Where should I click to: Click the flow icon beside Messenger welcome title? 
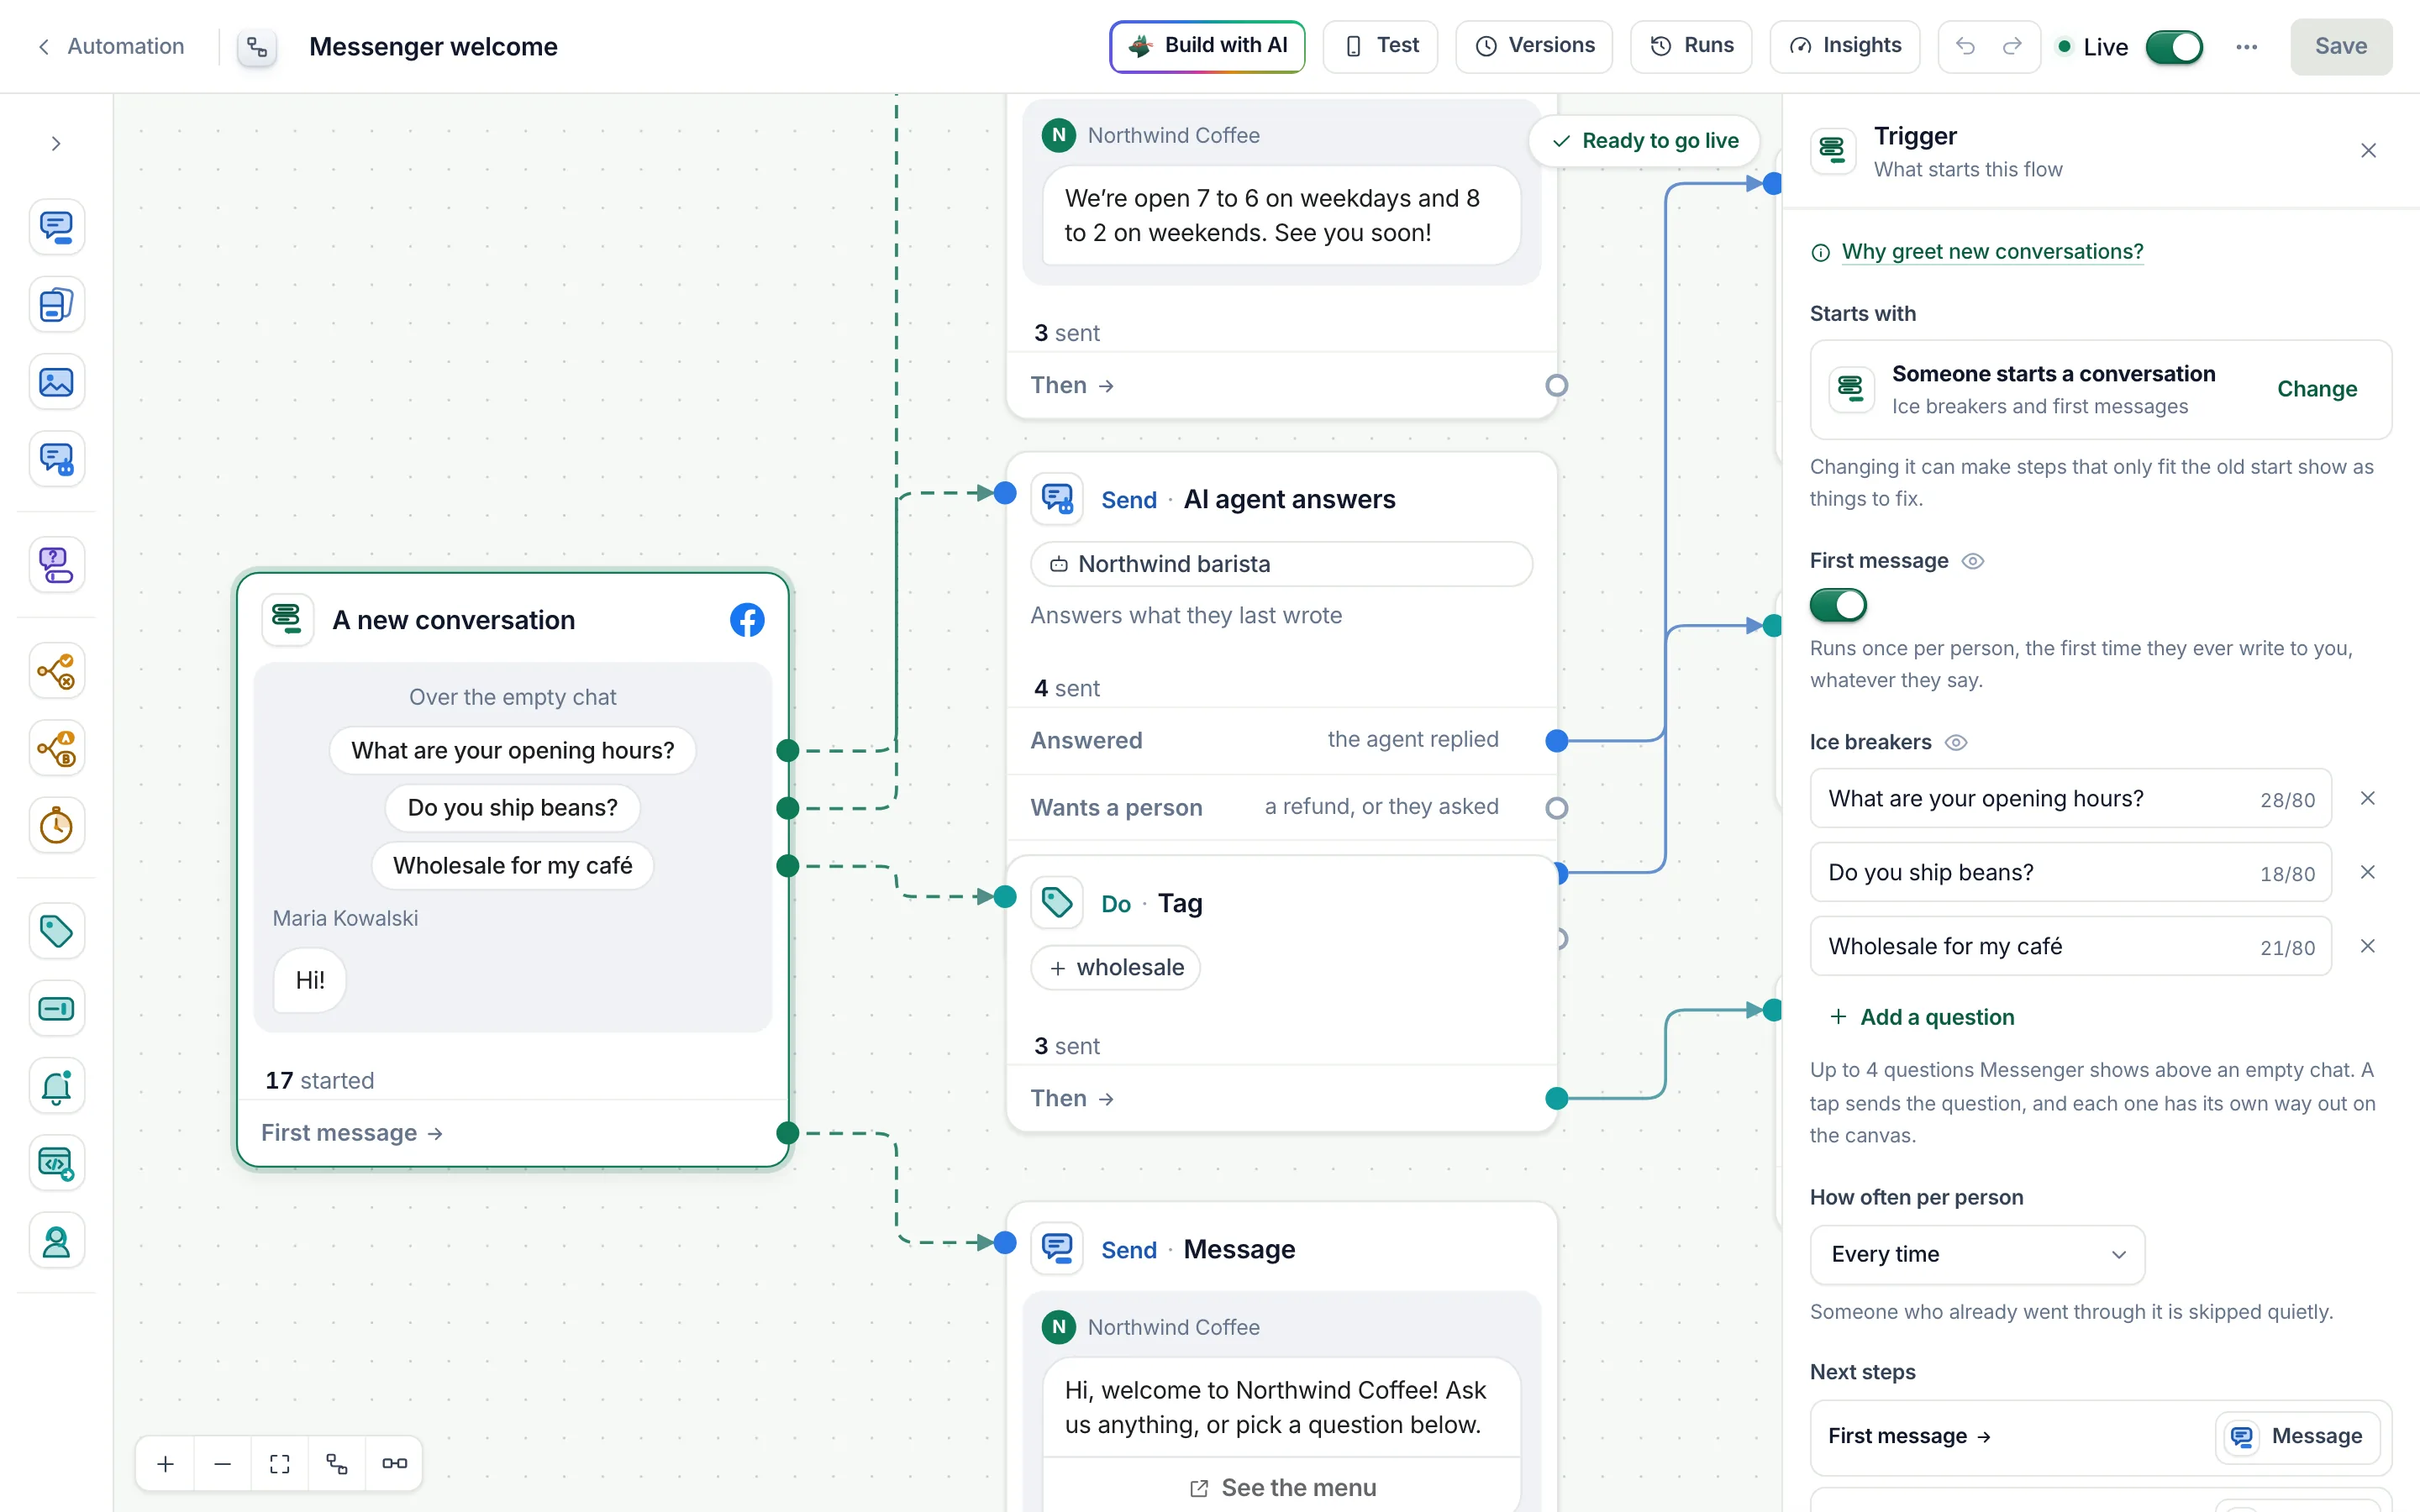(257, 47)
